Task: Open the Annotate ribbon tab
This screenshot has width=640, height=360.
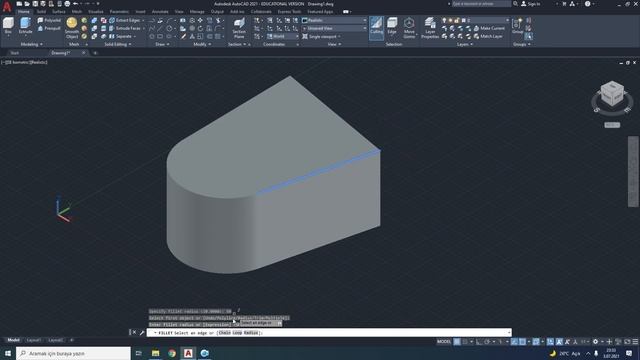Action: [160, 12]
